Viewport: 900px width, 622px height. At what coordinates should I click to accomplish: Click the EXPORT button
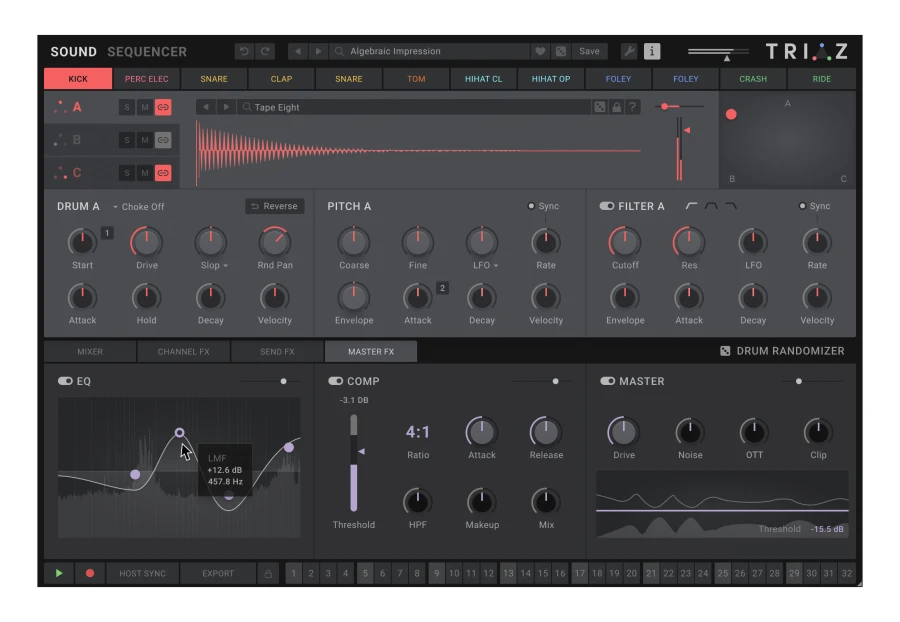tap(218, 573)
